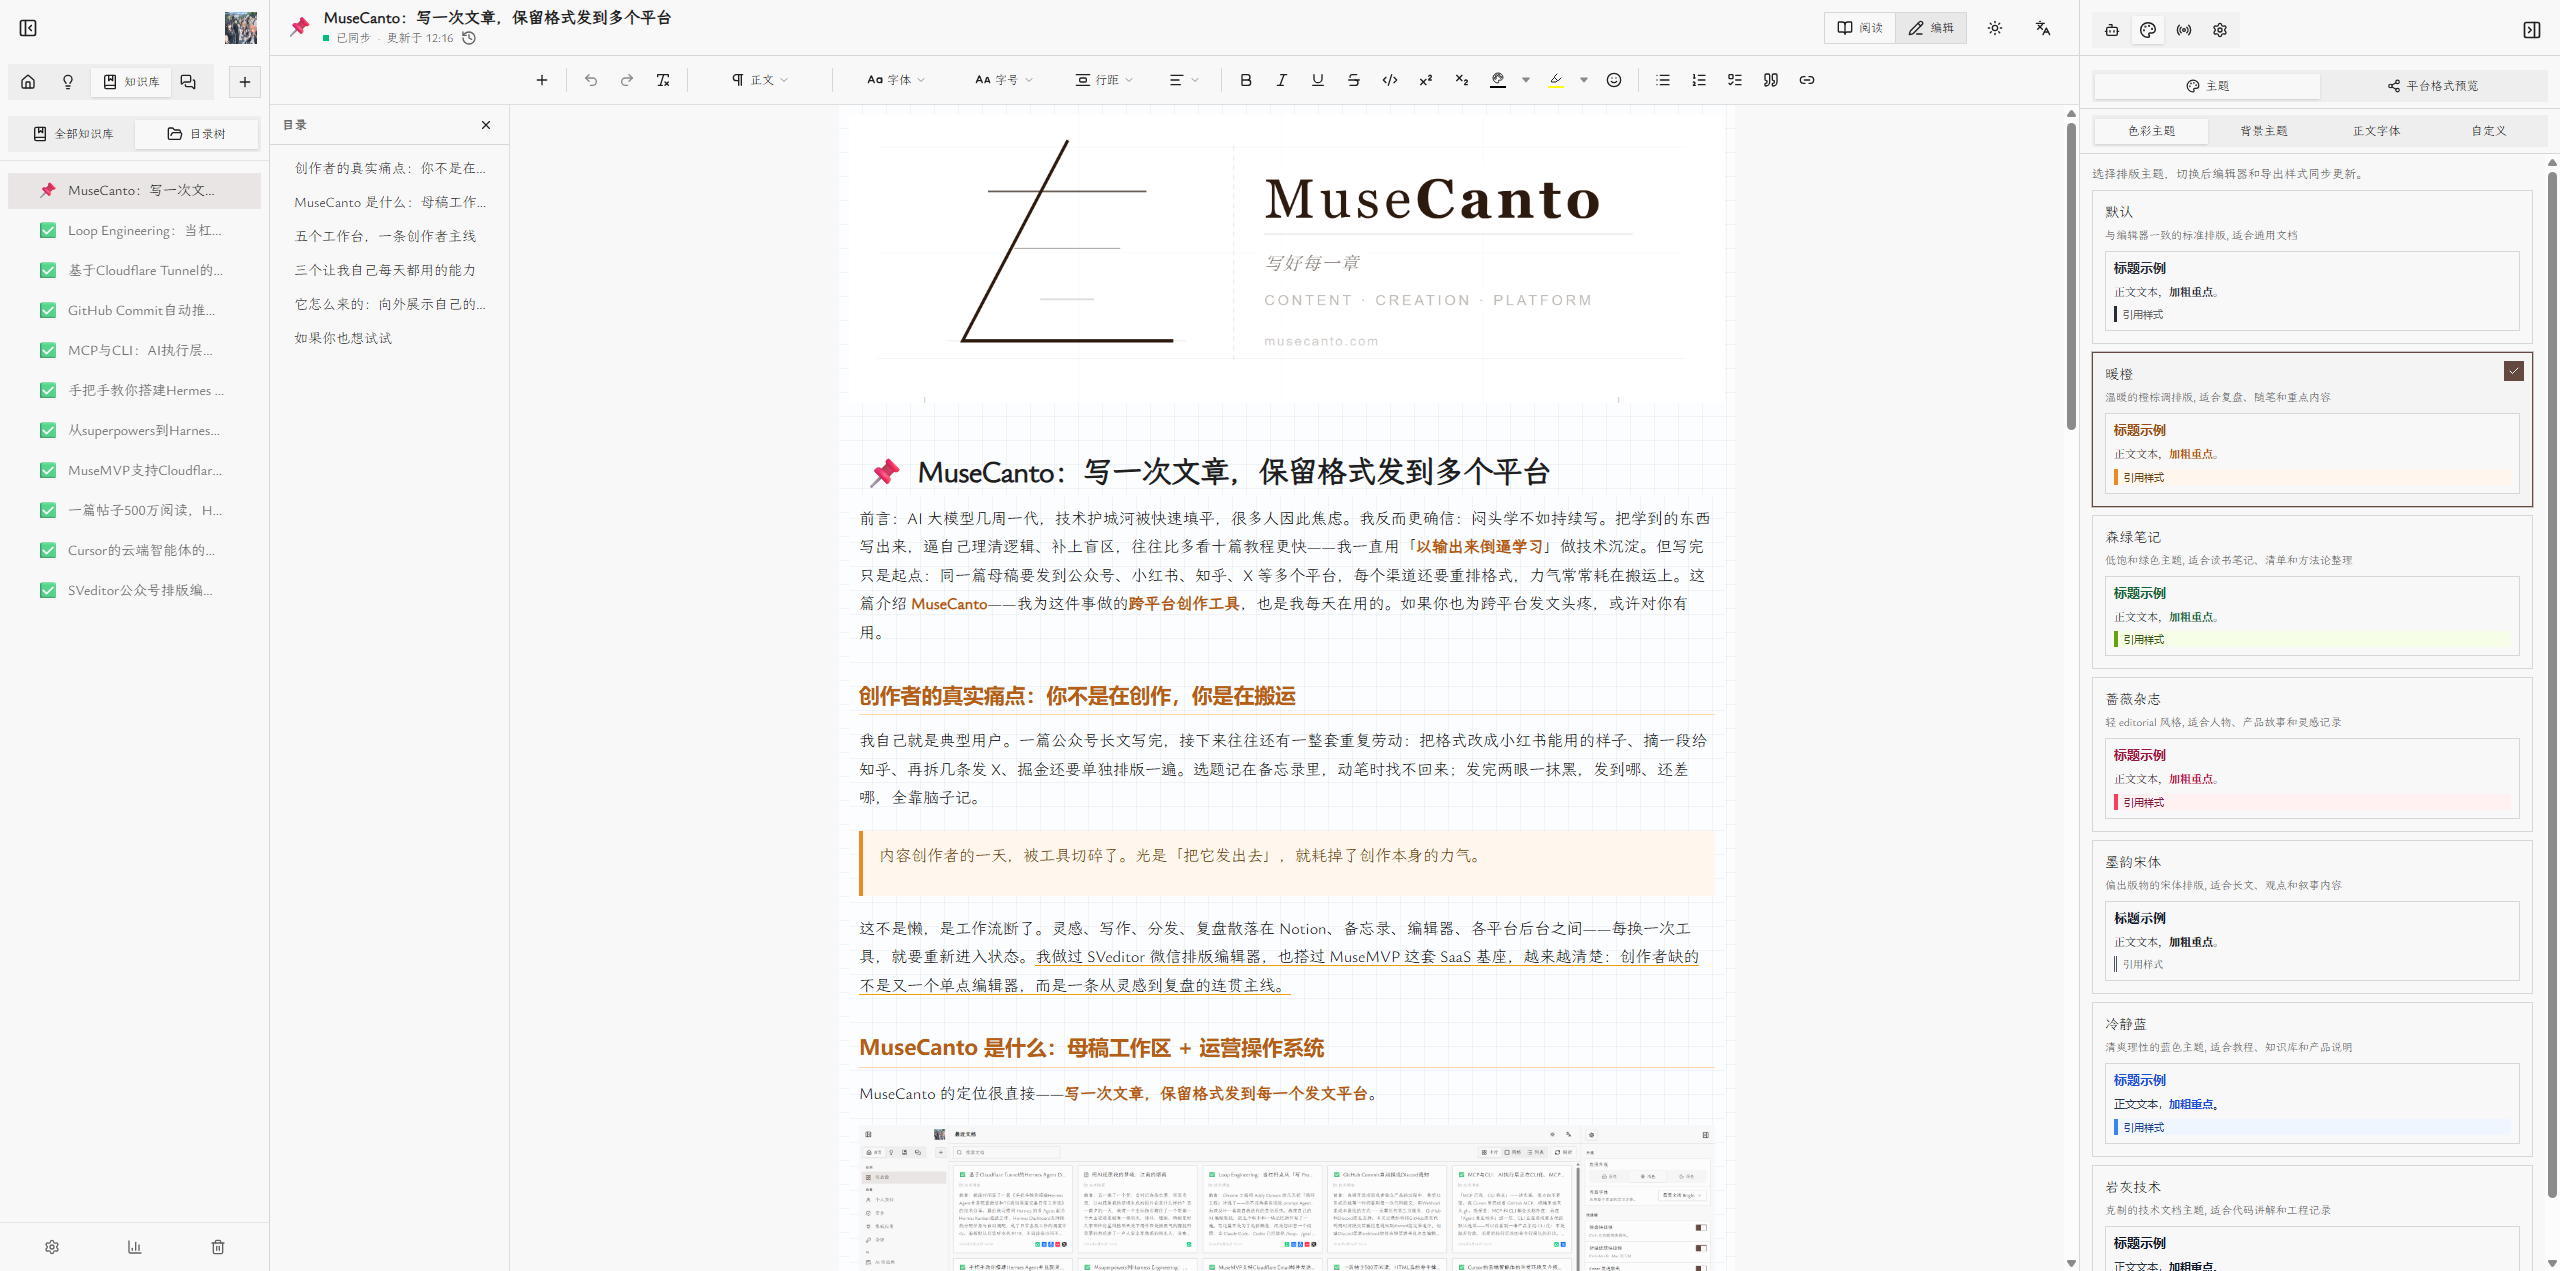
Task: Switch to 阅读 reading mode
Action: (1860, 28)
